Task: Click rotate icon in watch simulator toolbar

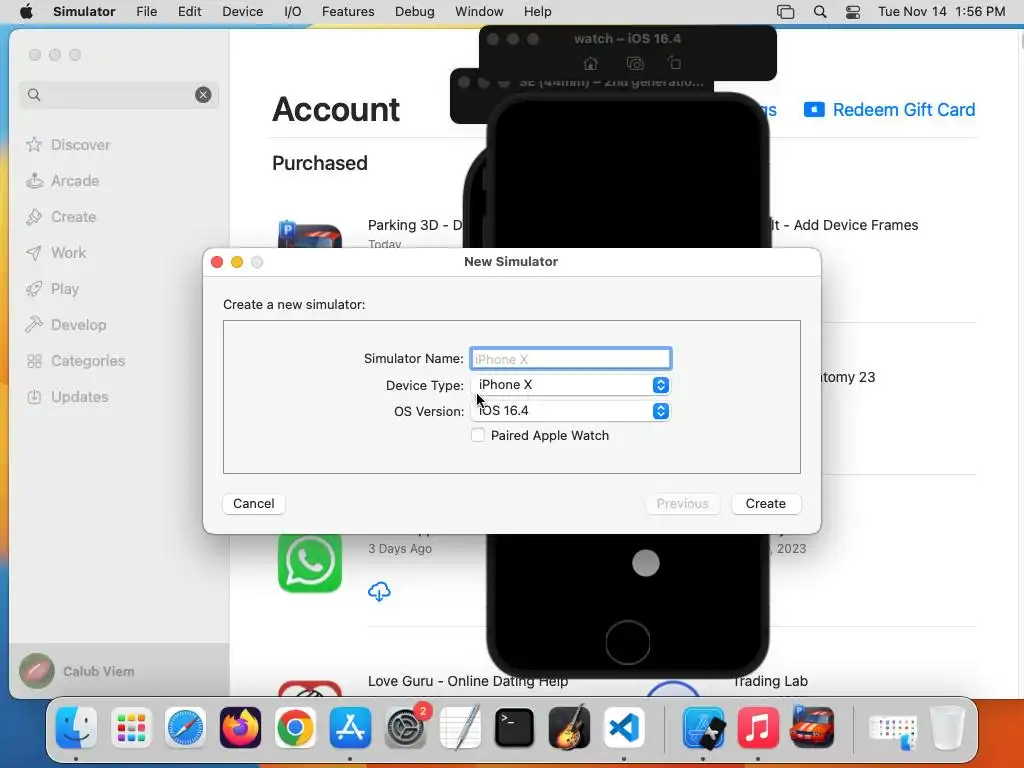Action: [675, 63]
